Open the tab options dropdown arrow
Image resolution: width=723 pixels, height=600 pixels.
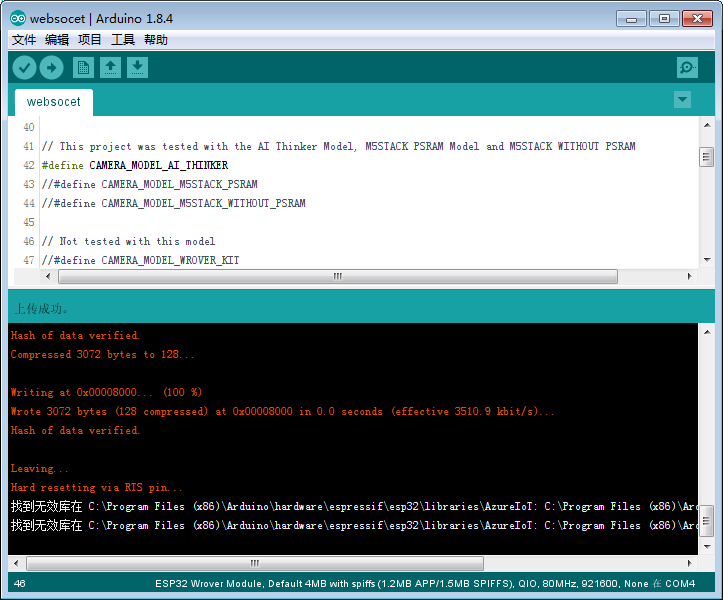(682, 99)
